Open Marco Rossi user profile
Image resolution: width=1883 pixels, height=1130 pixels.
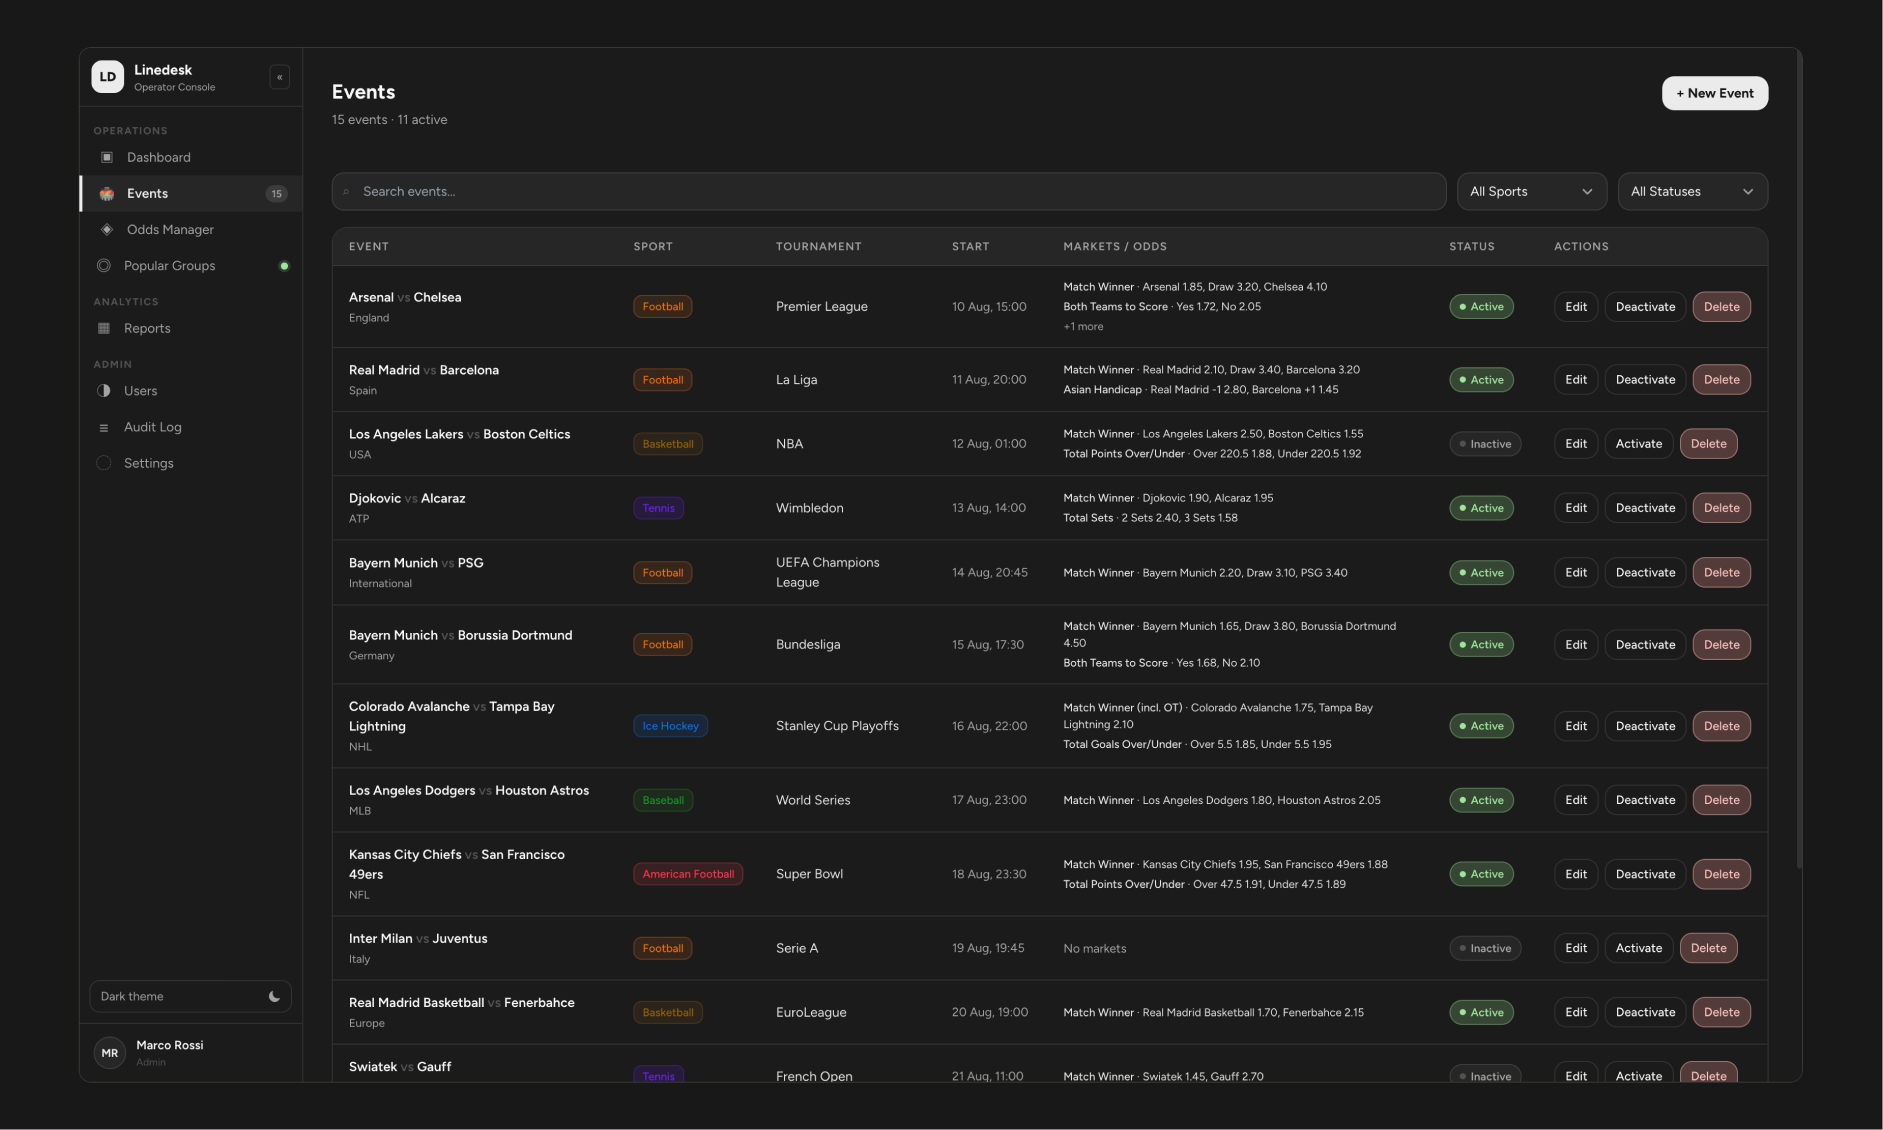pyautogui.click(x=190, y=1052)
